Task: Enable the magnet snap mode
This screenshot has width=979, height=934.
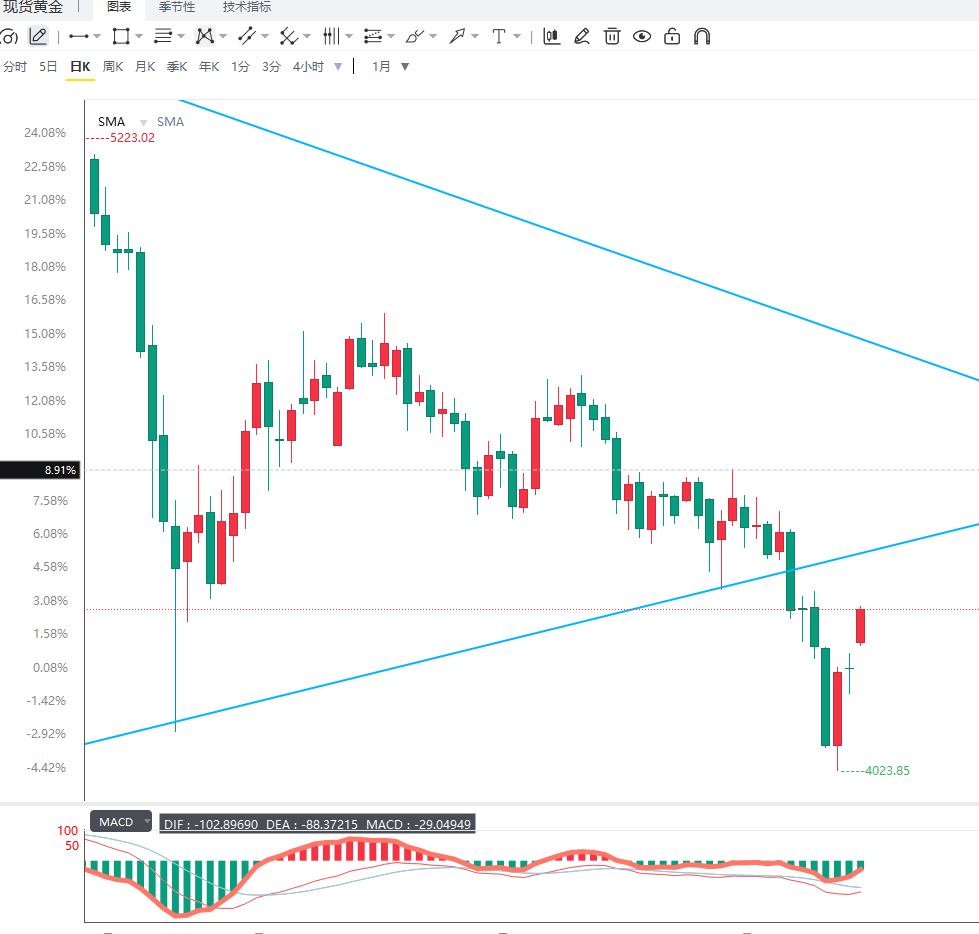Action: (702, 36)
